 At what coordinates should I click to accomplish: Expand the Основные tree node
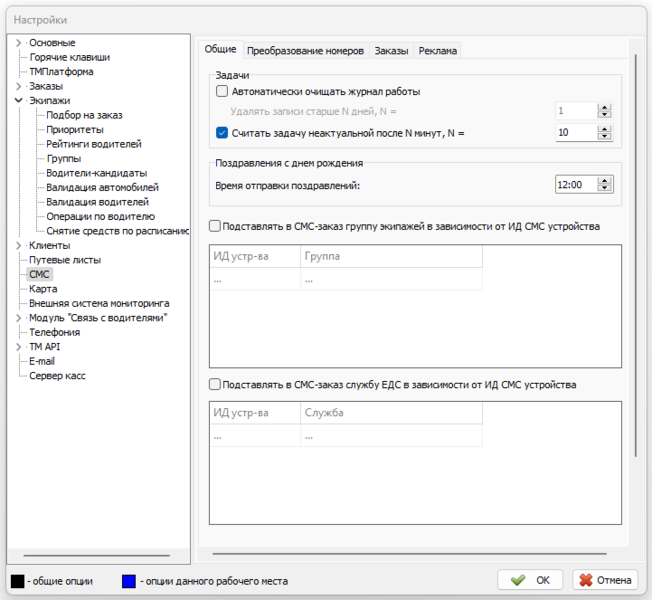click(x=19, y=43)
